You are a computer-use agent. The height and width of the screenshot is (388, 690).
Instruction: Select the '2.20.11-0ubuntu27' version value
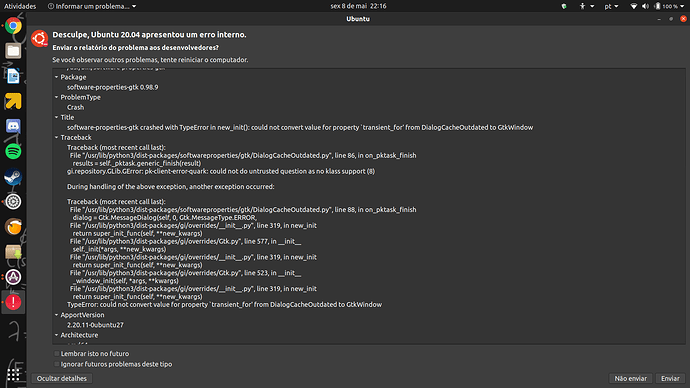pyautogui.click(x=95, y=325)
